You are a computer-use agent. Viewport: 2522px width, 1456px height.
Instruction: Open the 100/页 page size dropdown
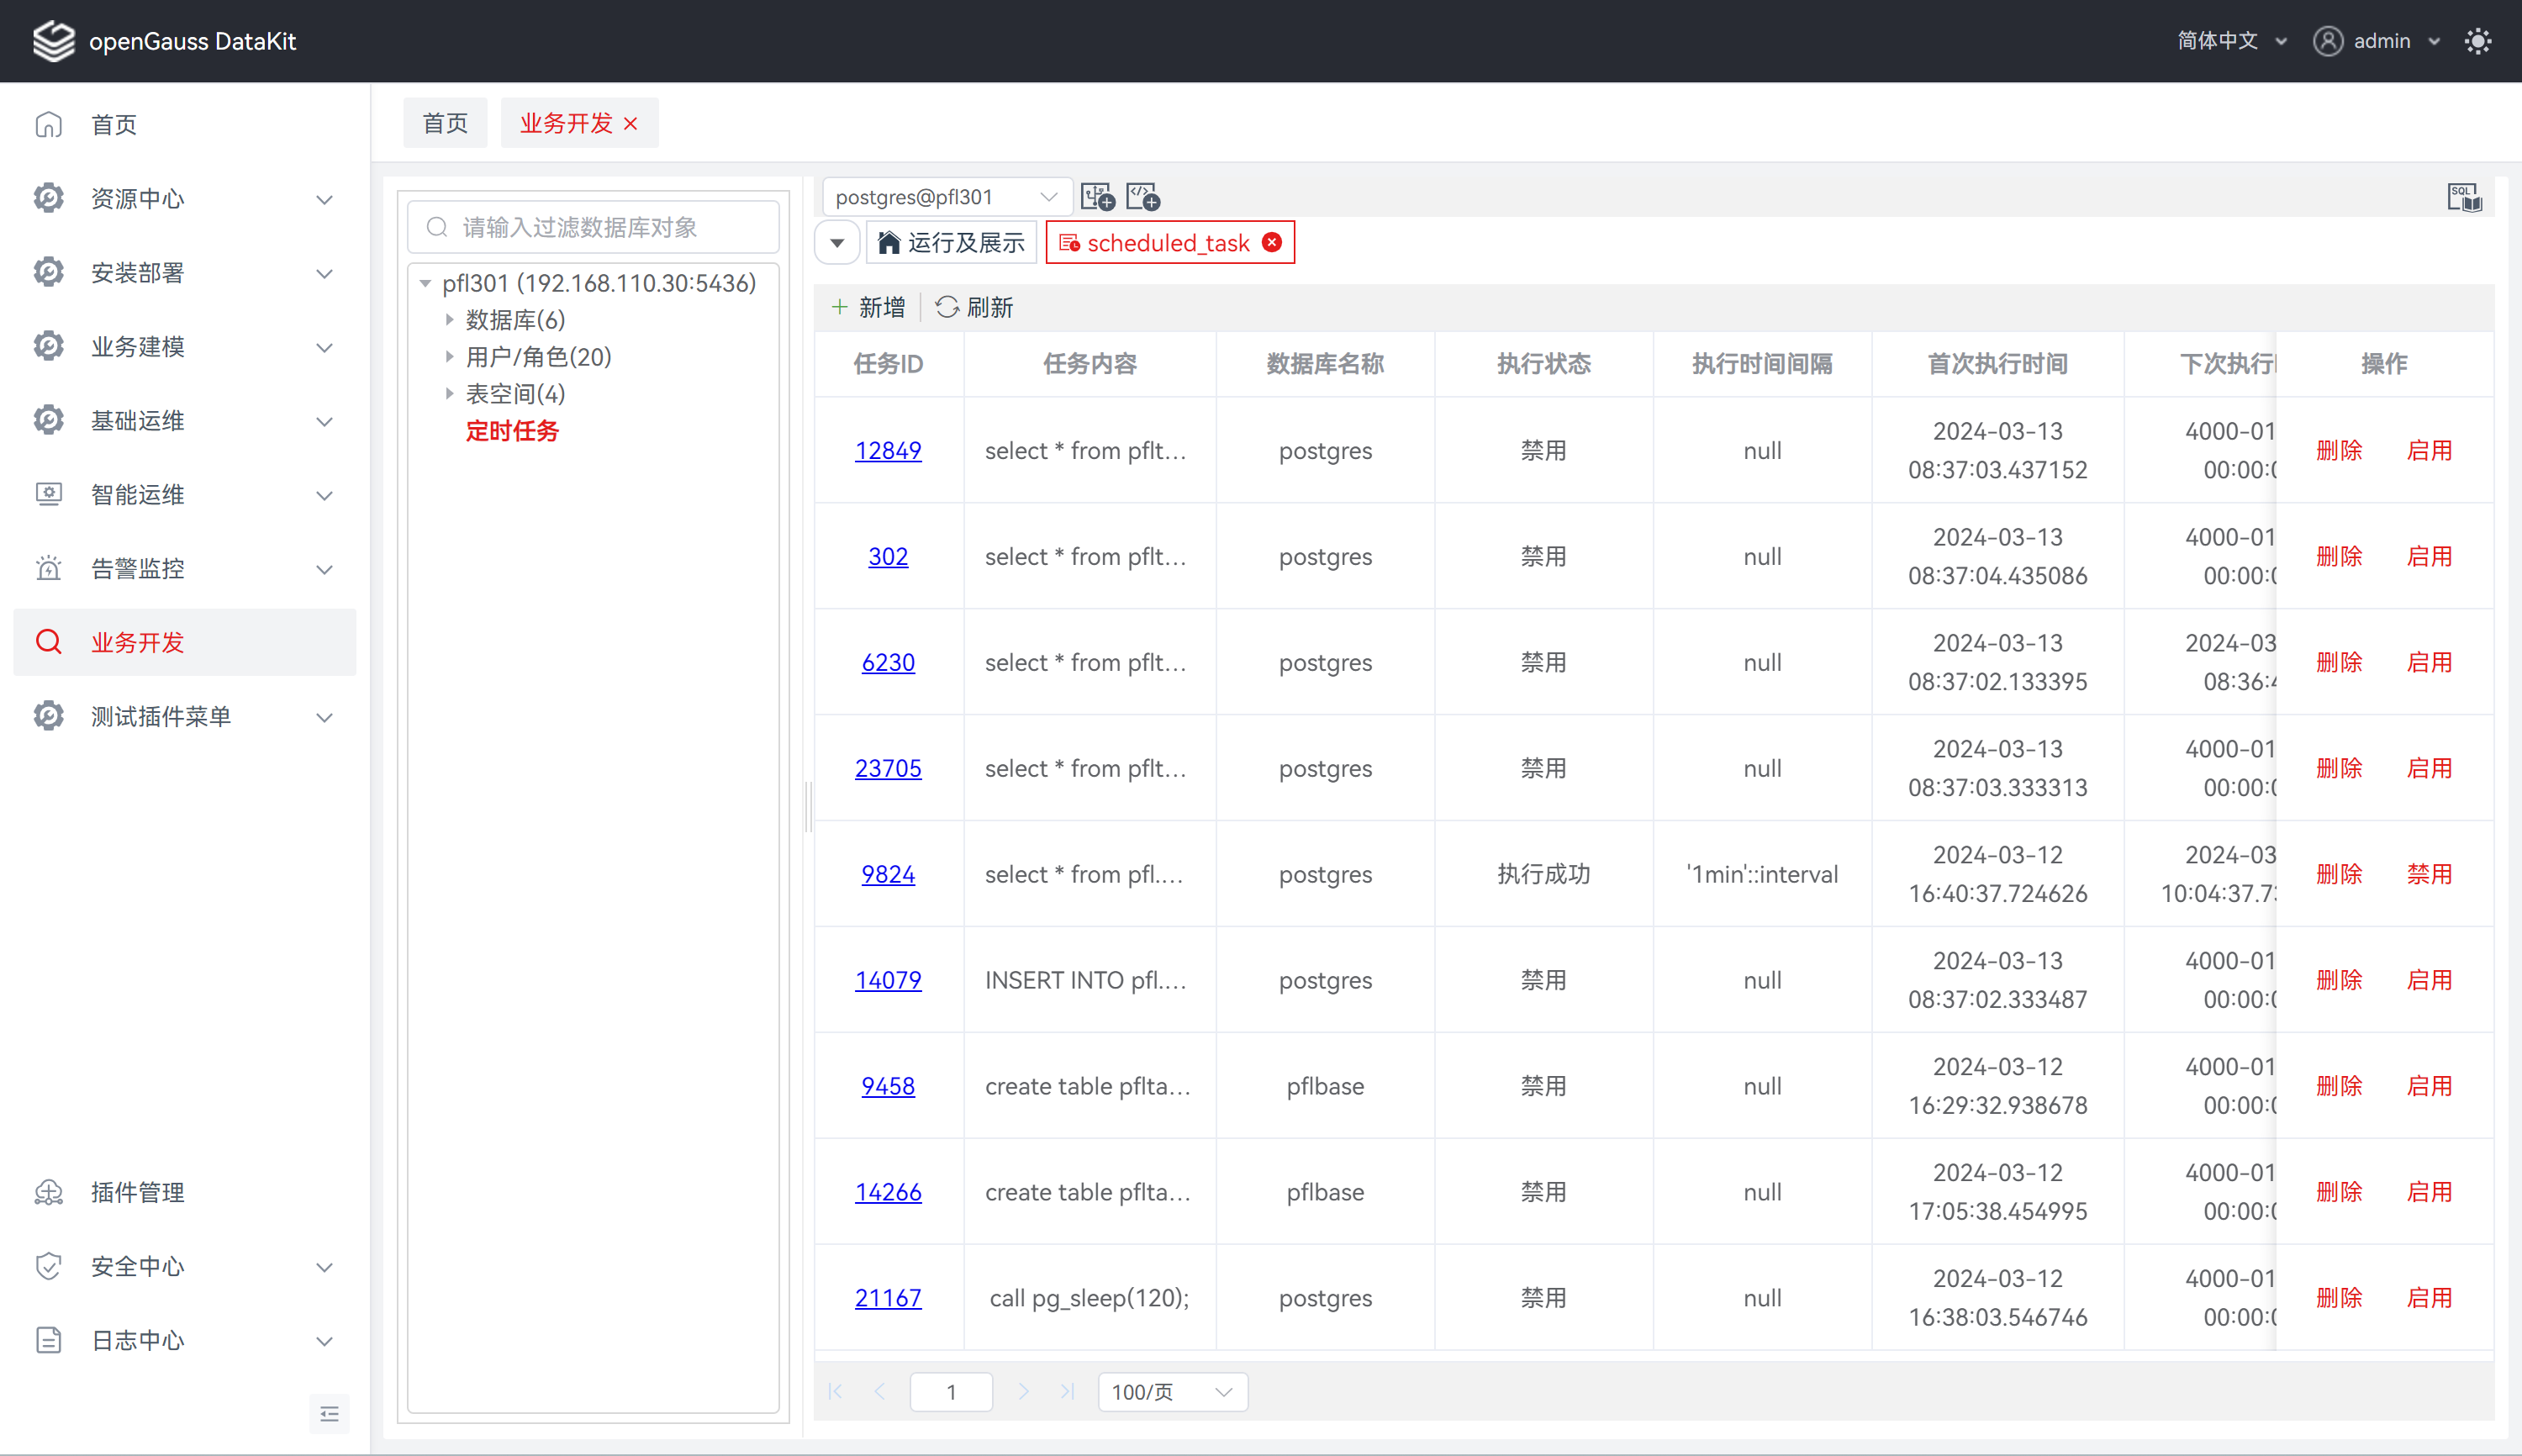[x=1172, y=1391]
